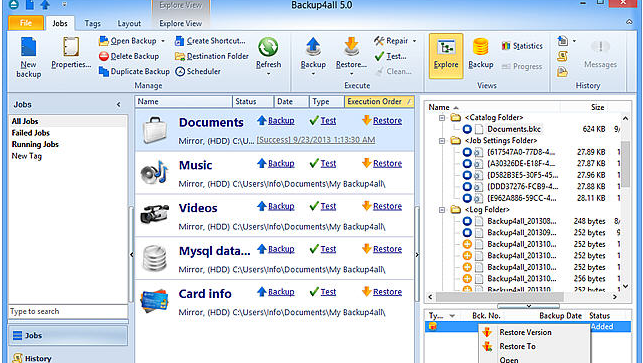Sort jobs by Status column

[253, 102]
